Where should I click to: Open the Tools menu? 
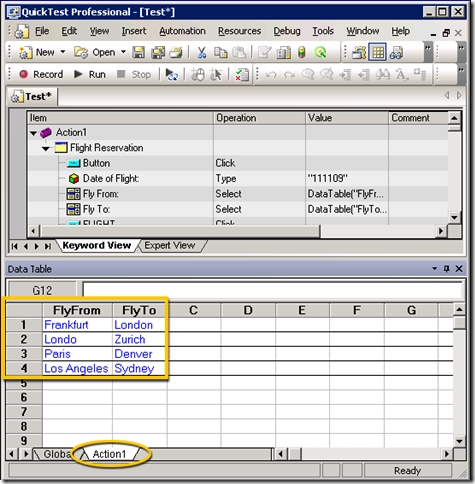coord(323,31)
